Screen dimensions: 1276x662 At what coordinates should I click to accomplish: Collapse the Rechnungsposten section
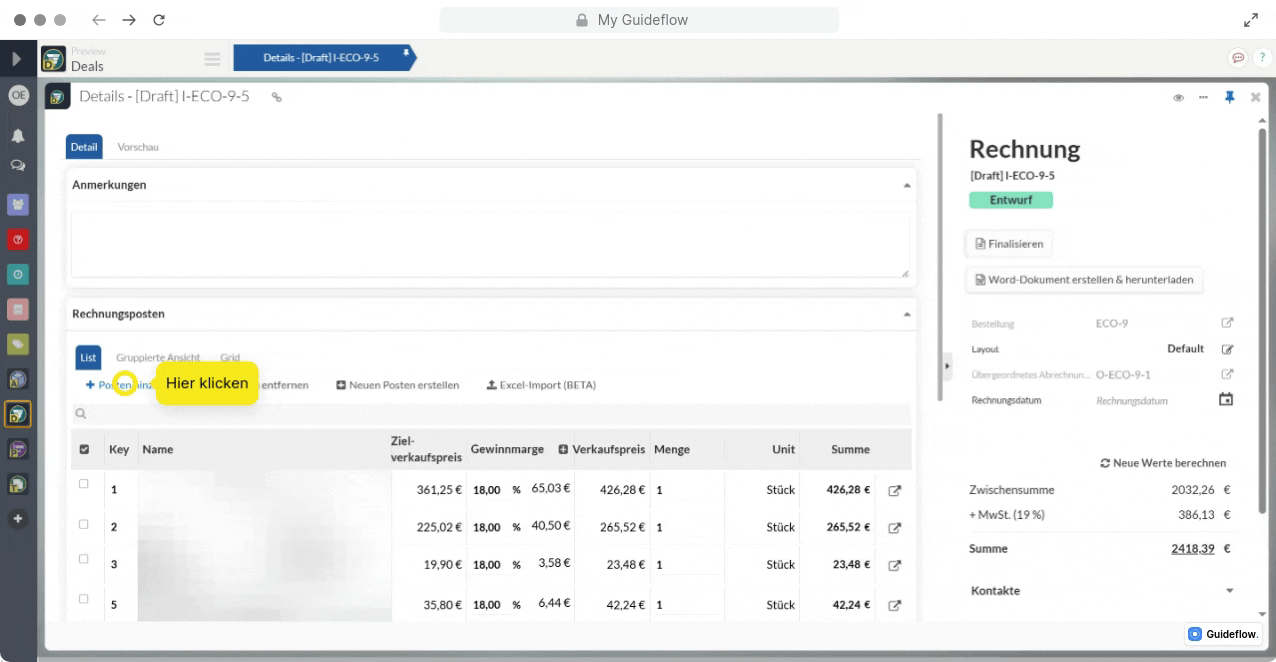(907, 314)
